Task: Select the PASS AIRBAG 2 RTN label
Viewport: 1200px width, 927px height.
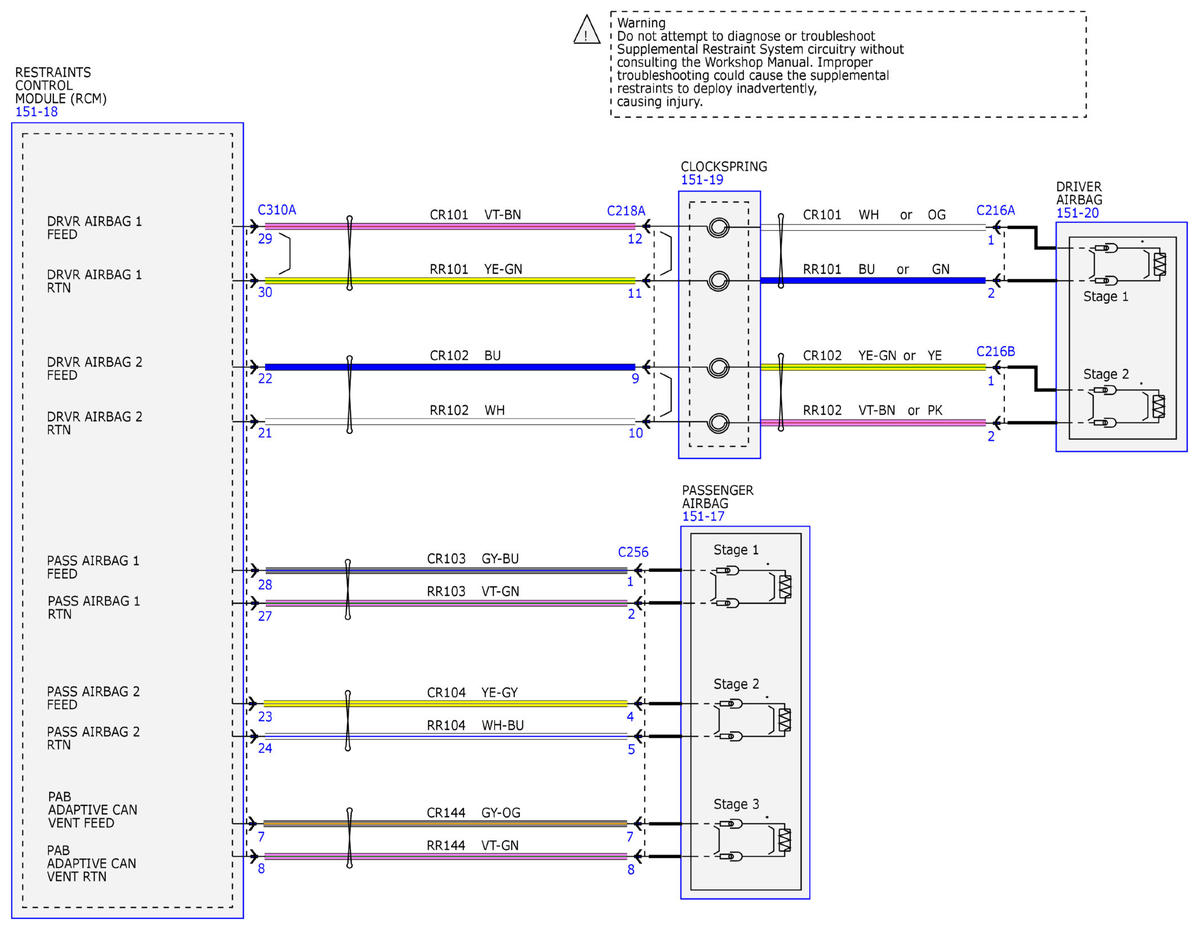Action: point(93,738)
